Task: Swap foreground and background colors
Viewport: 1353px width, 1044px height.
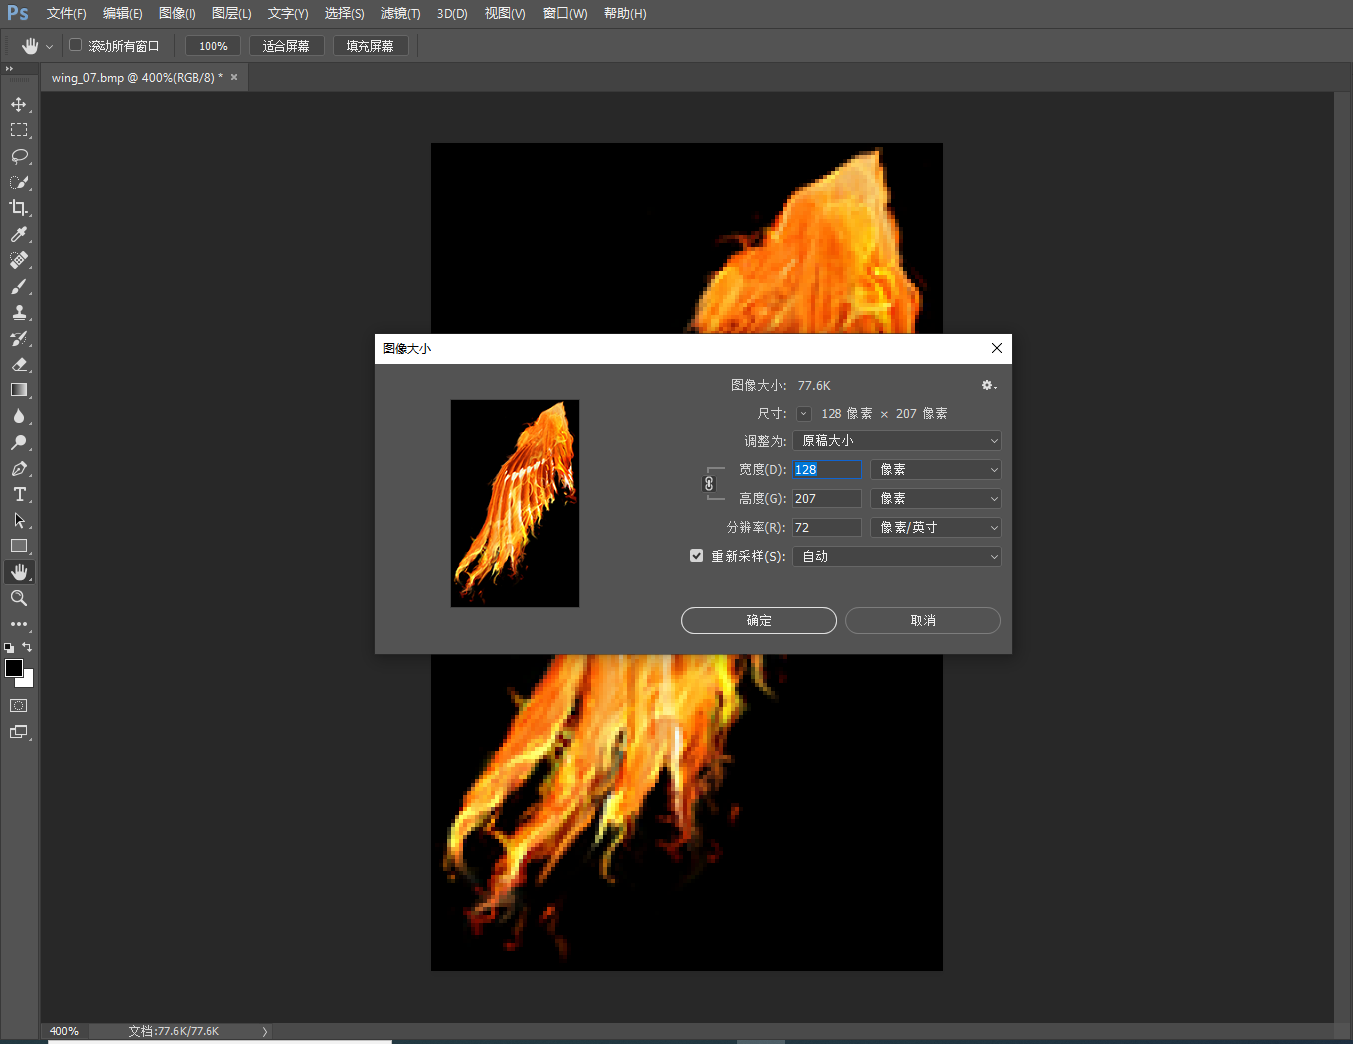Action: [x=27, y=647]
